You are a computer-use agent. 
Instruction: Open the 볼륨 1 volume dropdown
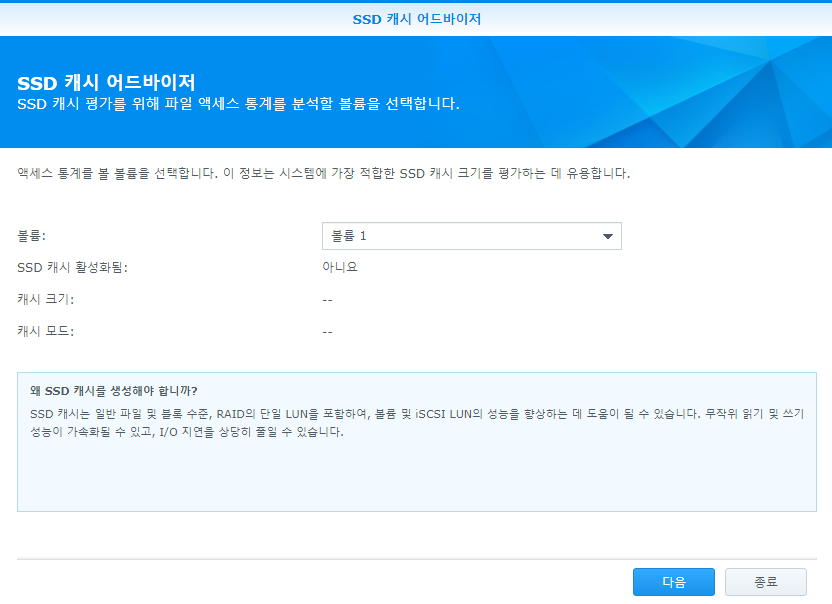pos(471,236)
